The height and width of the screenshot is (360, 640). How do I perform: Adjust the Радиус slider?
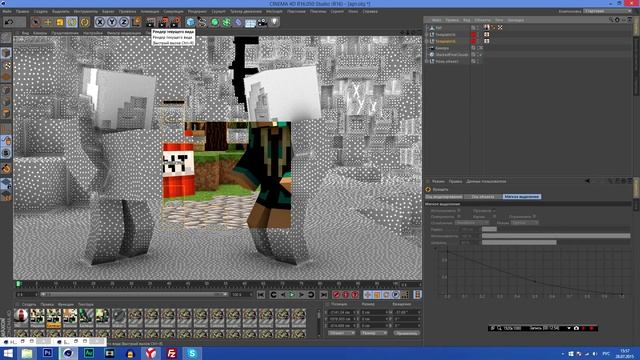[556, 229]
